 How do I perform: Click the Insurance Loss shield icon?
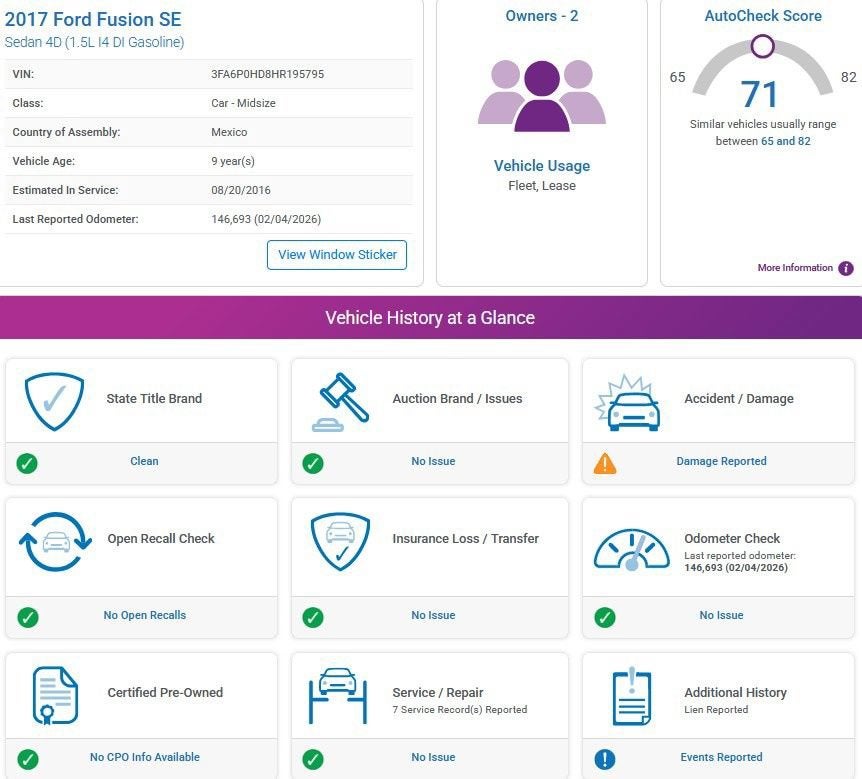click(x=340, y=542)
